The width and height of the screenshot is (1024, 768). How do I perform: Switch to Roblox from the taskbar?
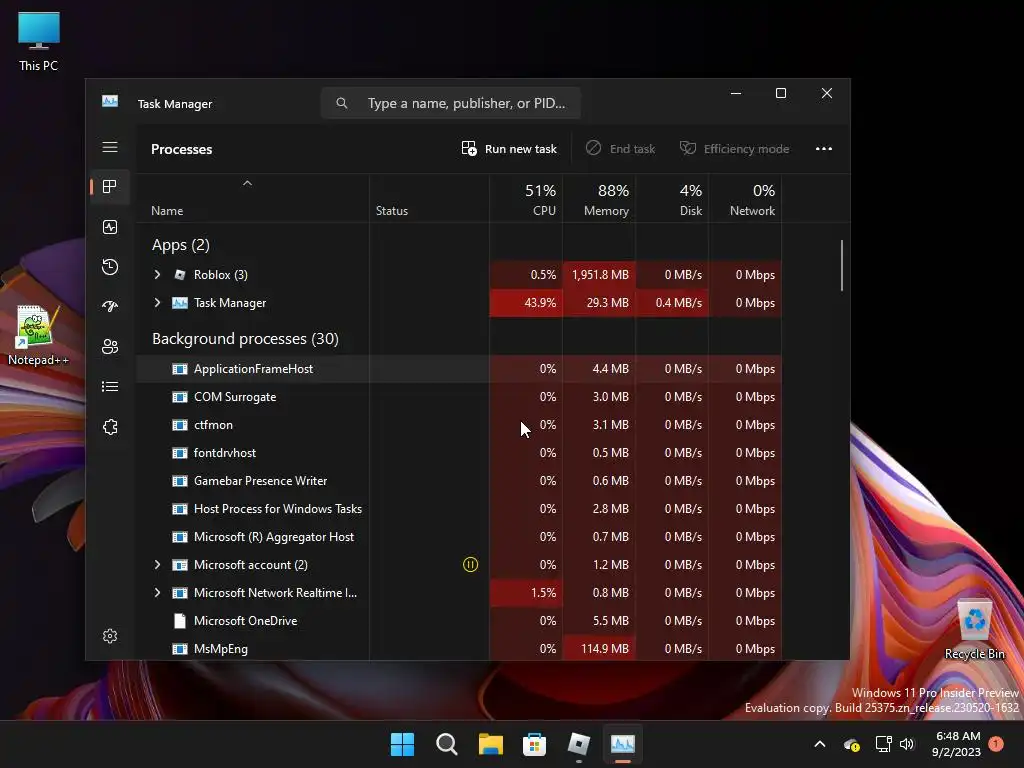tap(579, 744)
